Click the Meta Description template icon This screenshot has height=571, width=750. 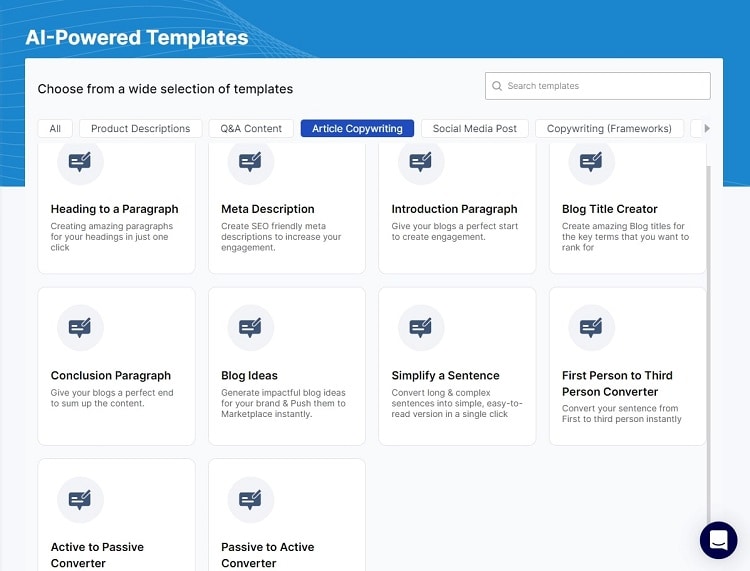(251, 162)
